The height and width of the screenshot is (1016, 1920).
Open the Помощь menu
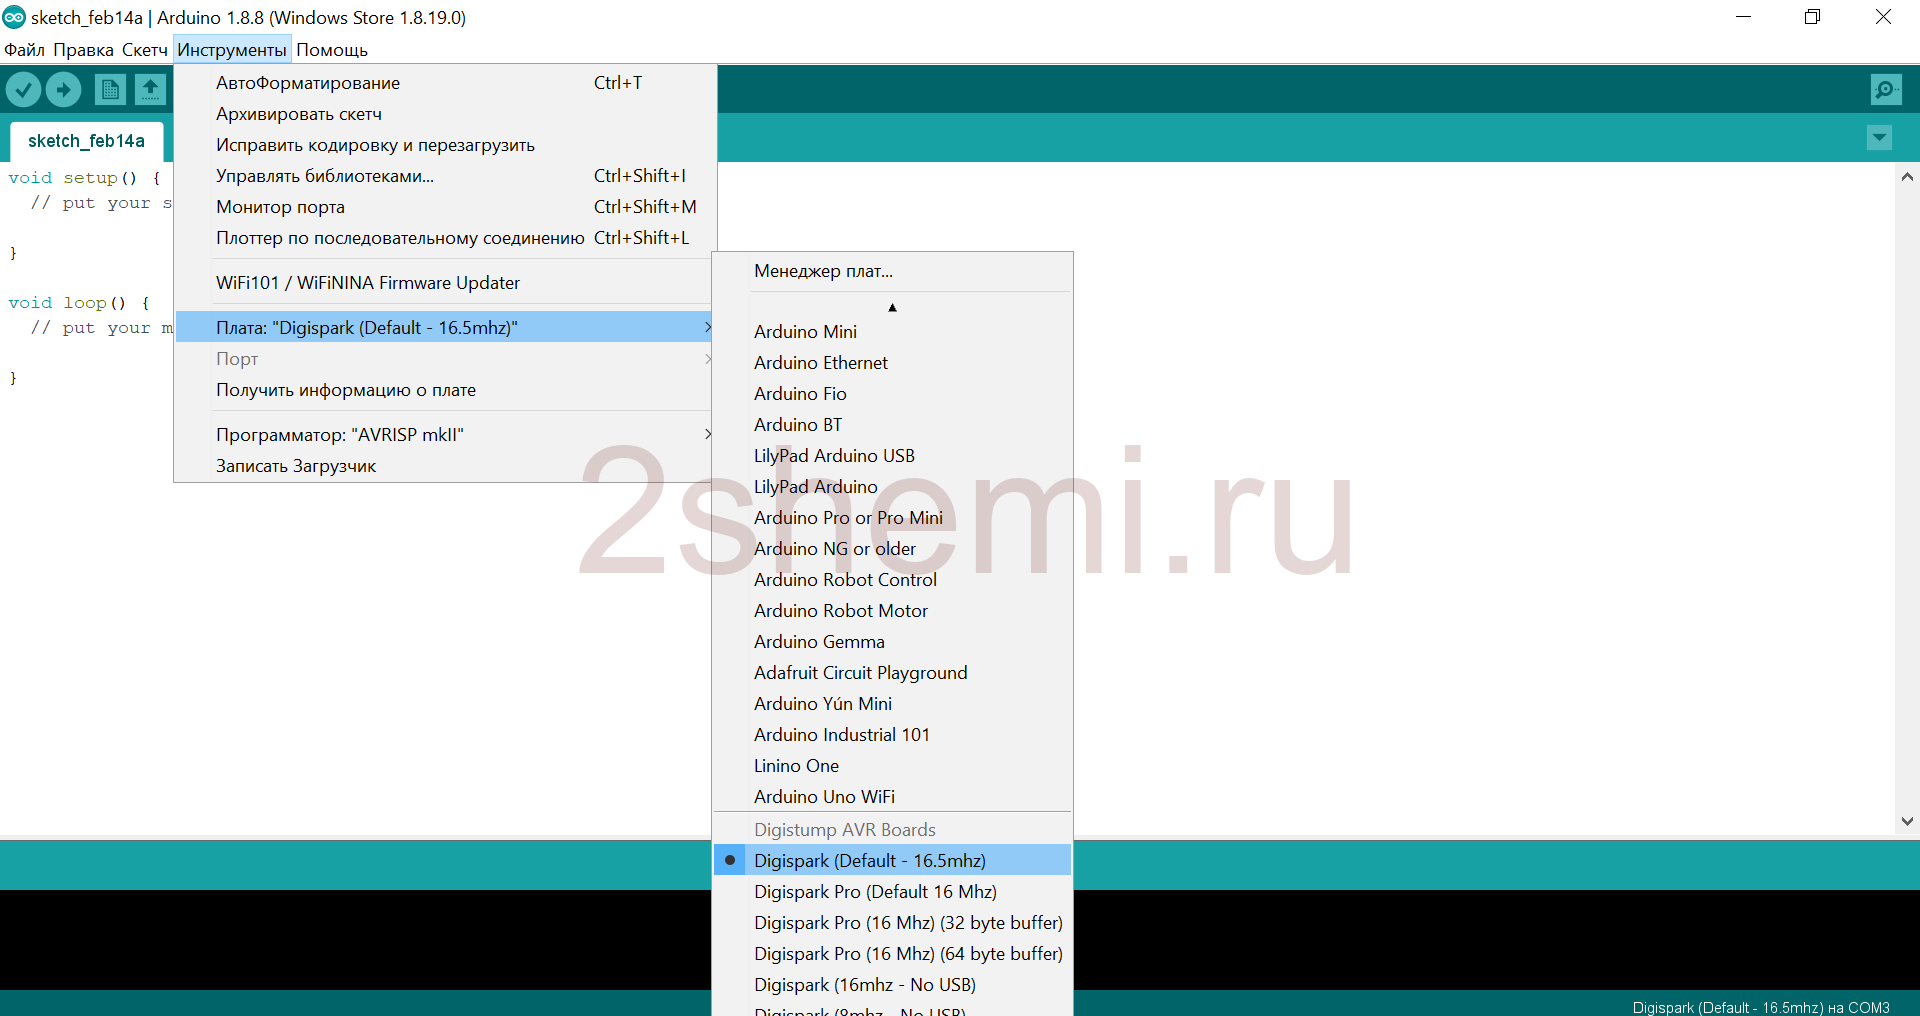tap(332, 50)
